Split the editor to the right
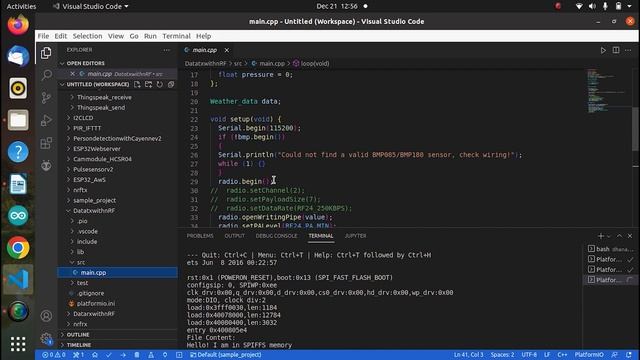Image resolution: width=640 pixels, height=360 pixels. [616, 50]
